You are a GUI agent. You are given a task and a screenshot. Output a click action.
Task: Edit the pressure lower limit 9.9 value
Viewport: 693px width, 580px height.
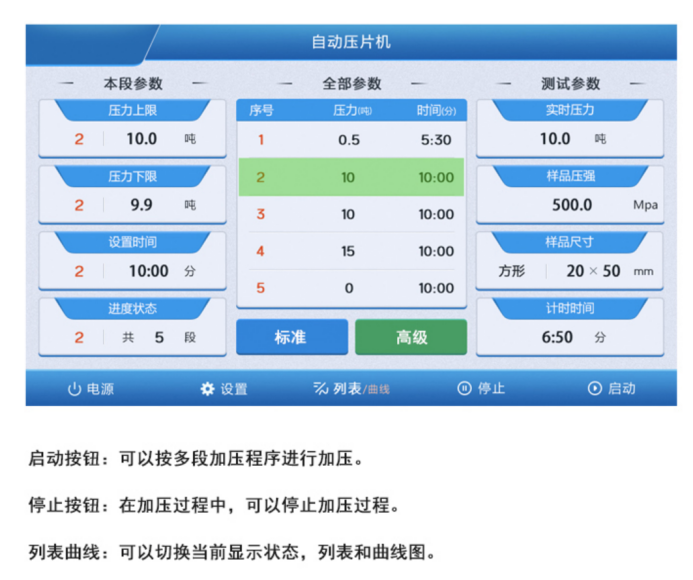pyautogui.click(x=141, y=205)
